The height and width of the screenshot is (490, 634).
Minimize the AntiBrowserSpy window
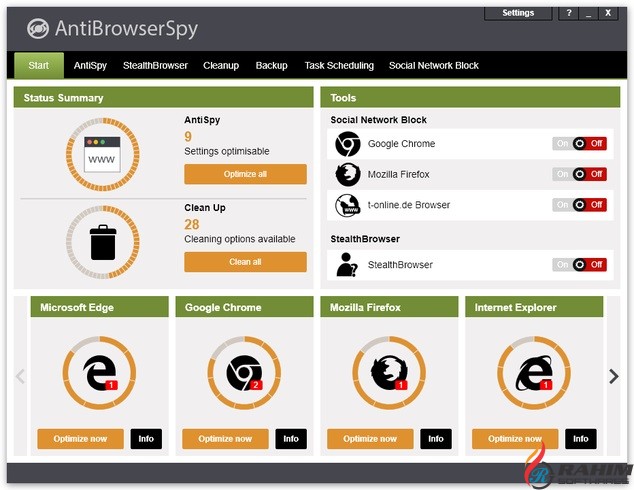point(588,13)
